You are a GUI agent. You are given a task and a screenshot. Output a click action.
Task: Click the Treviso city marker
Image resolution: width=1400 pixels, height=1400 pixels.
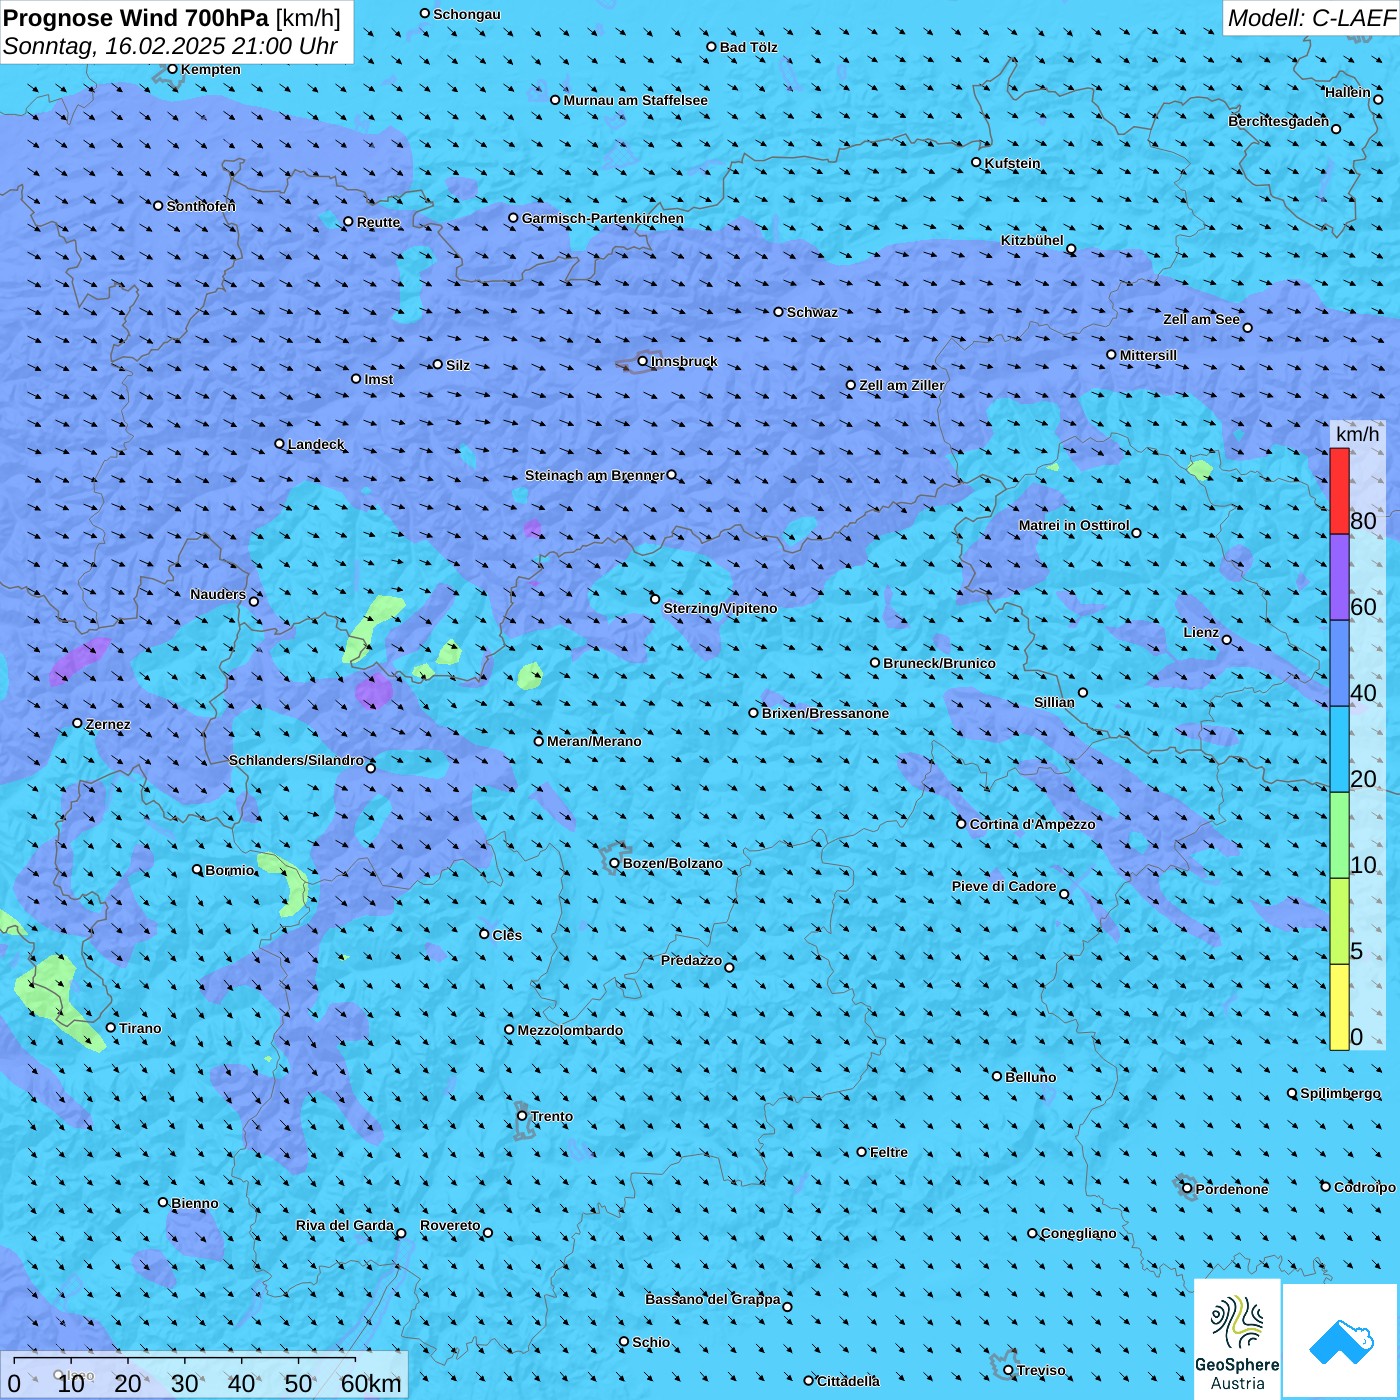[x=1008, y=1370]
